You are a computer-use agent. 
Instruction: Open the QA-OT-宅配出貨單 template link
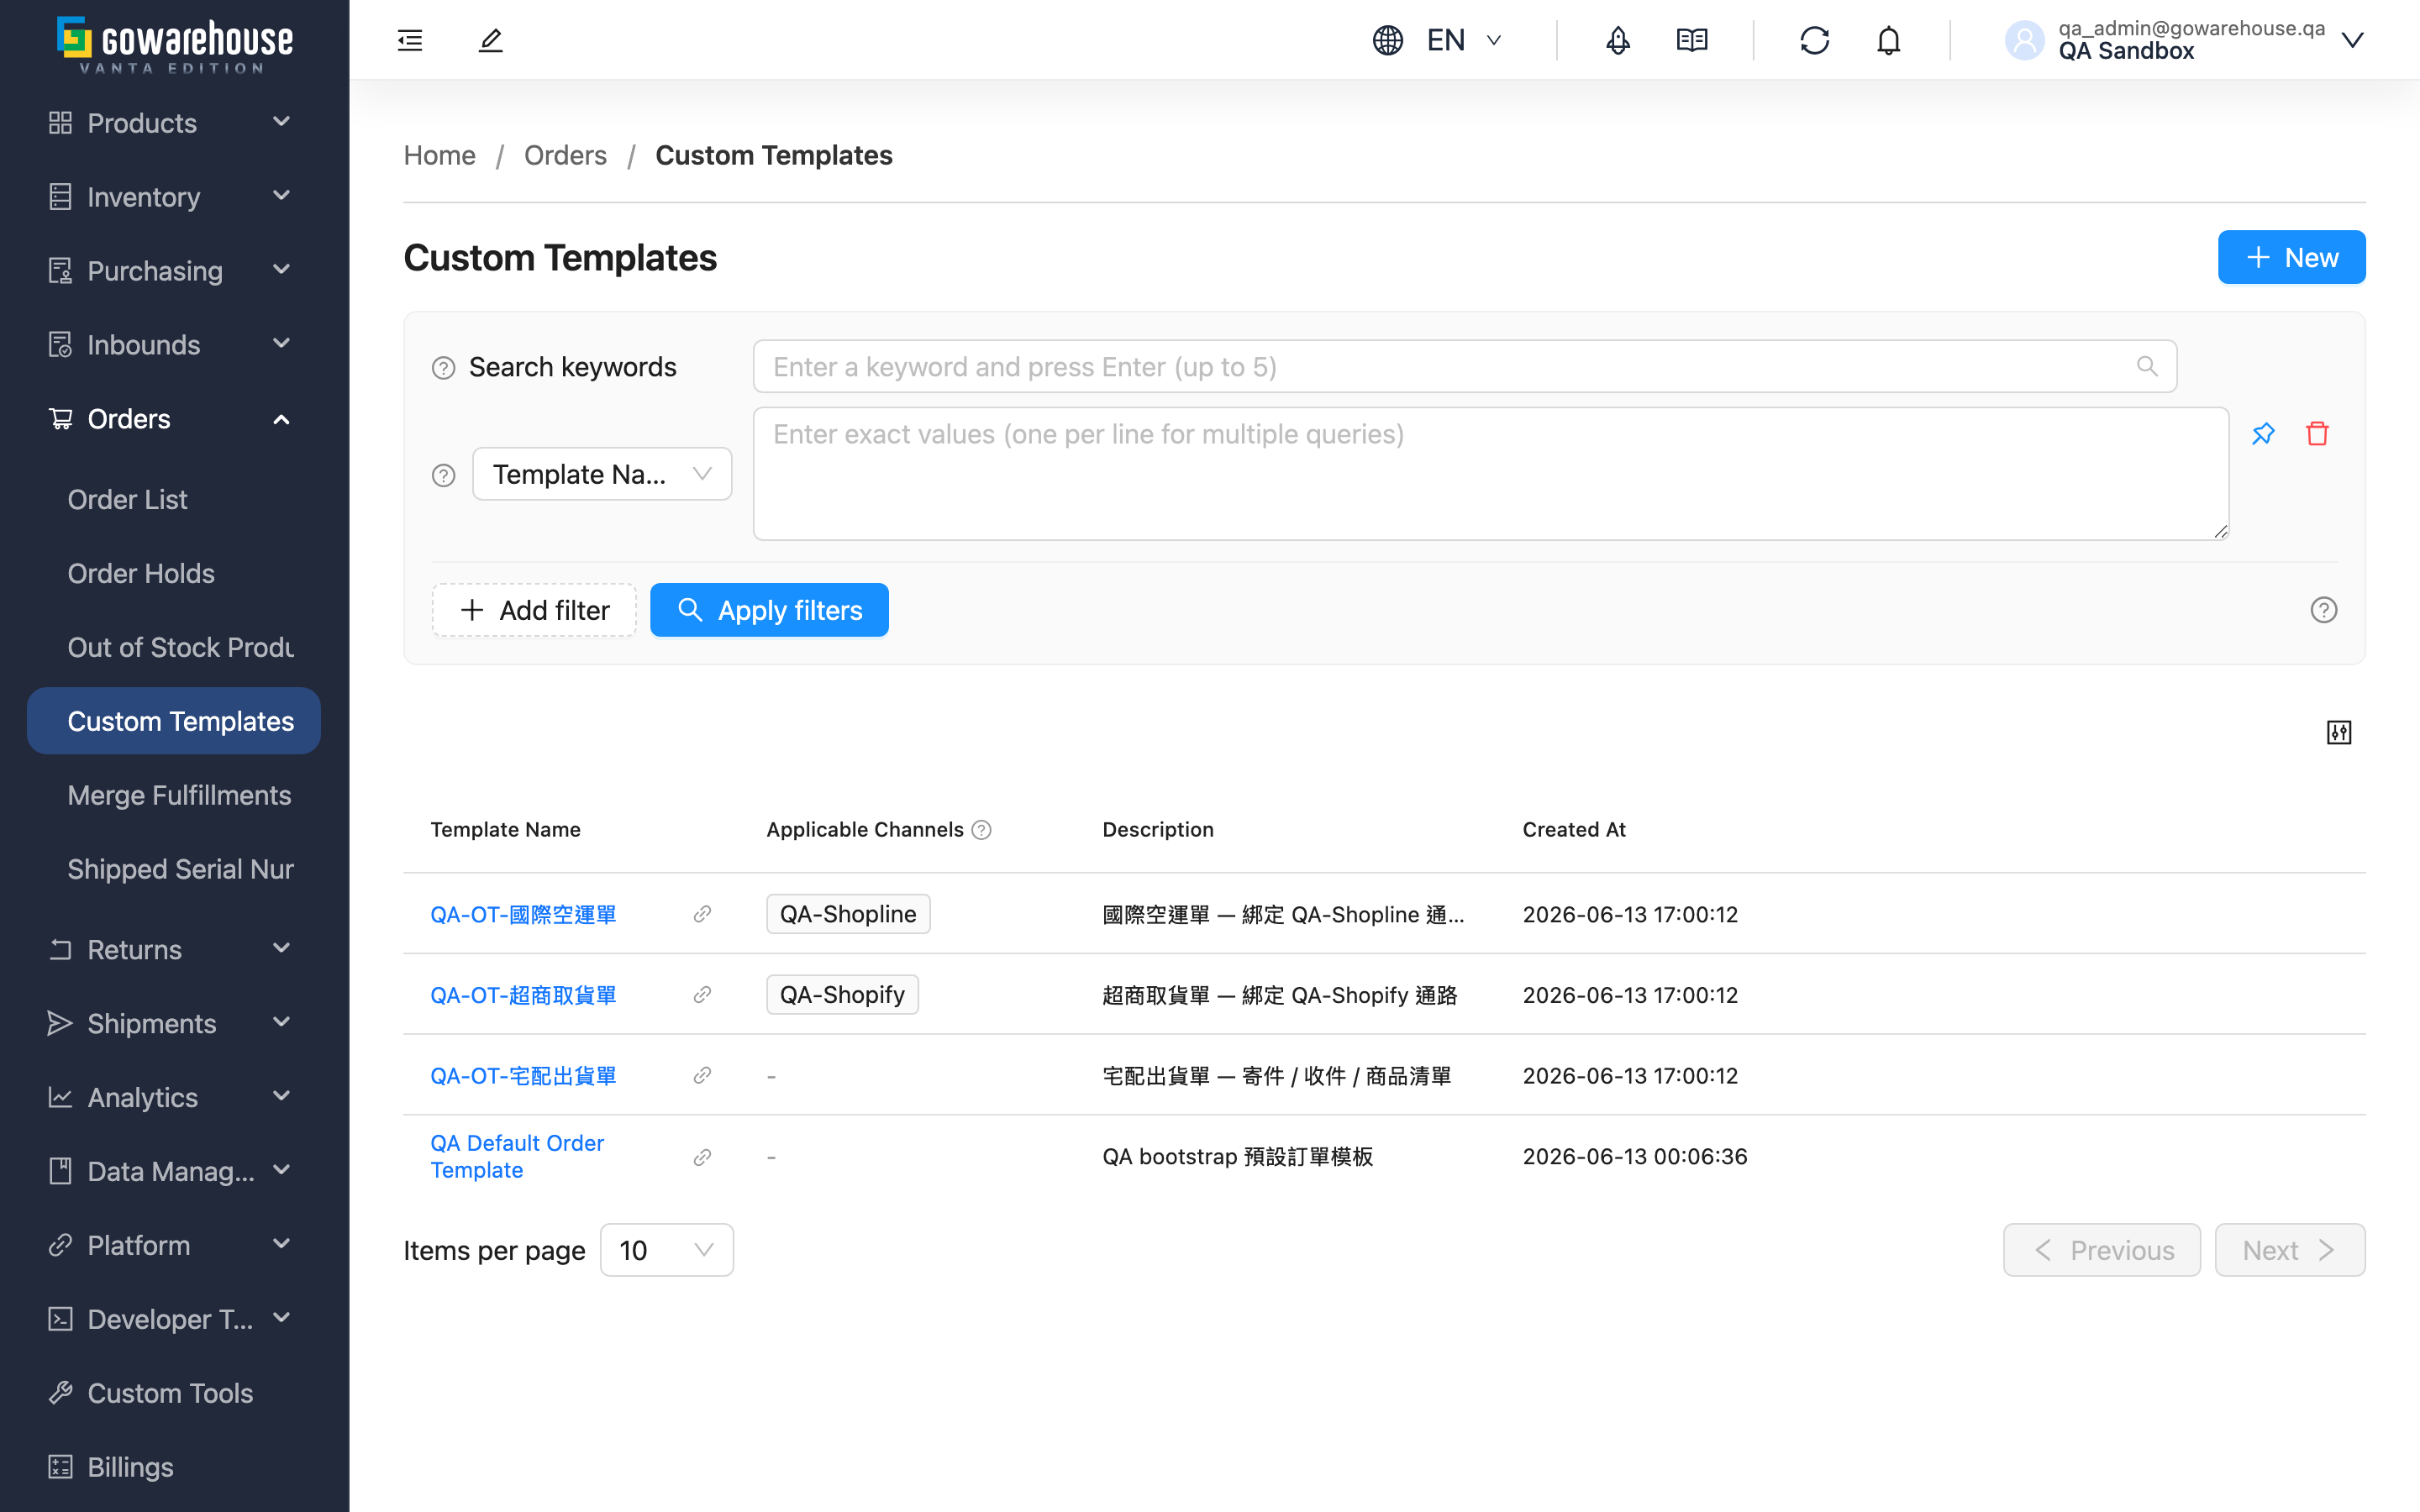click(x=523, y=1076)
